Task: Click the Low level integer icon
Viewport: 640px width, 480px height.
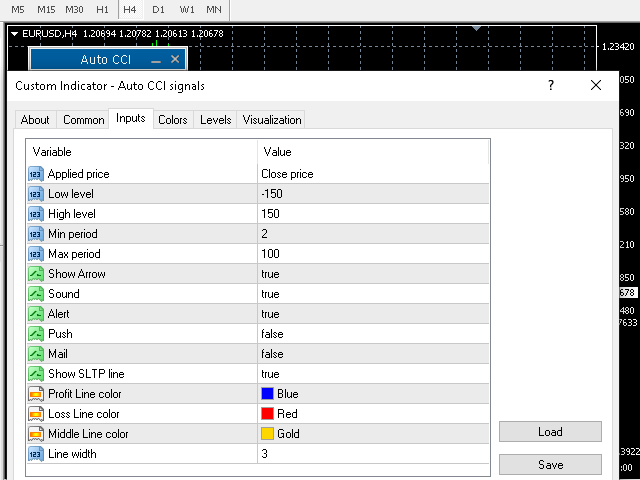Action: pos(35,194)
